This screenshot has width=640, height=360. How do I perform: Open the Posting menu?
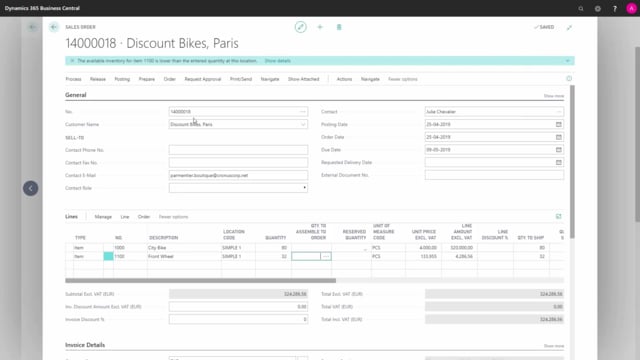(122, 79)
